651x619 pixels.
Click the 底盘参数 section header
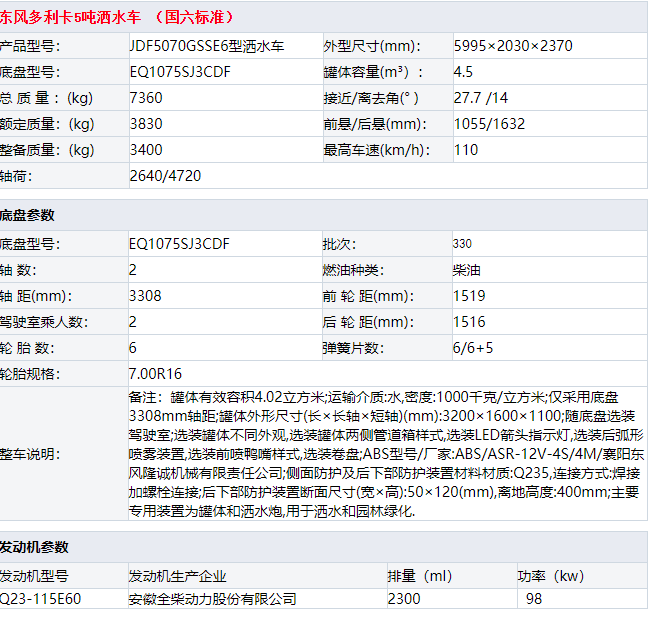pyautogui.click(x=28, y=215)
